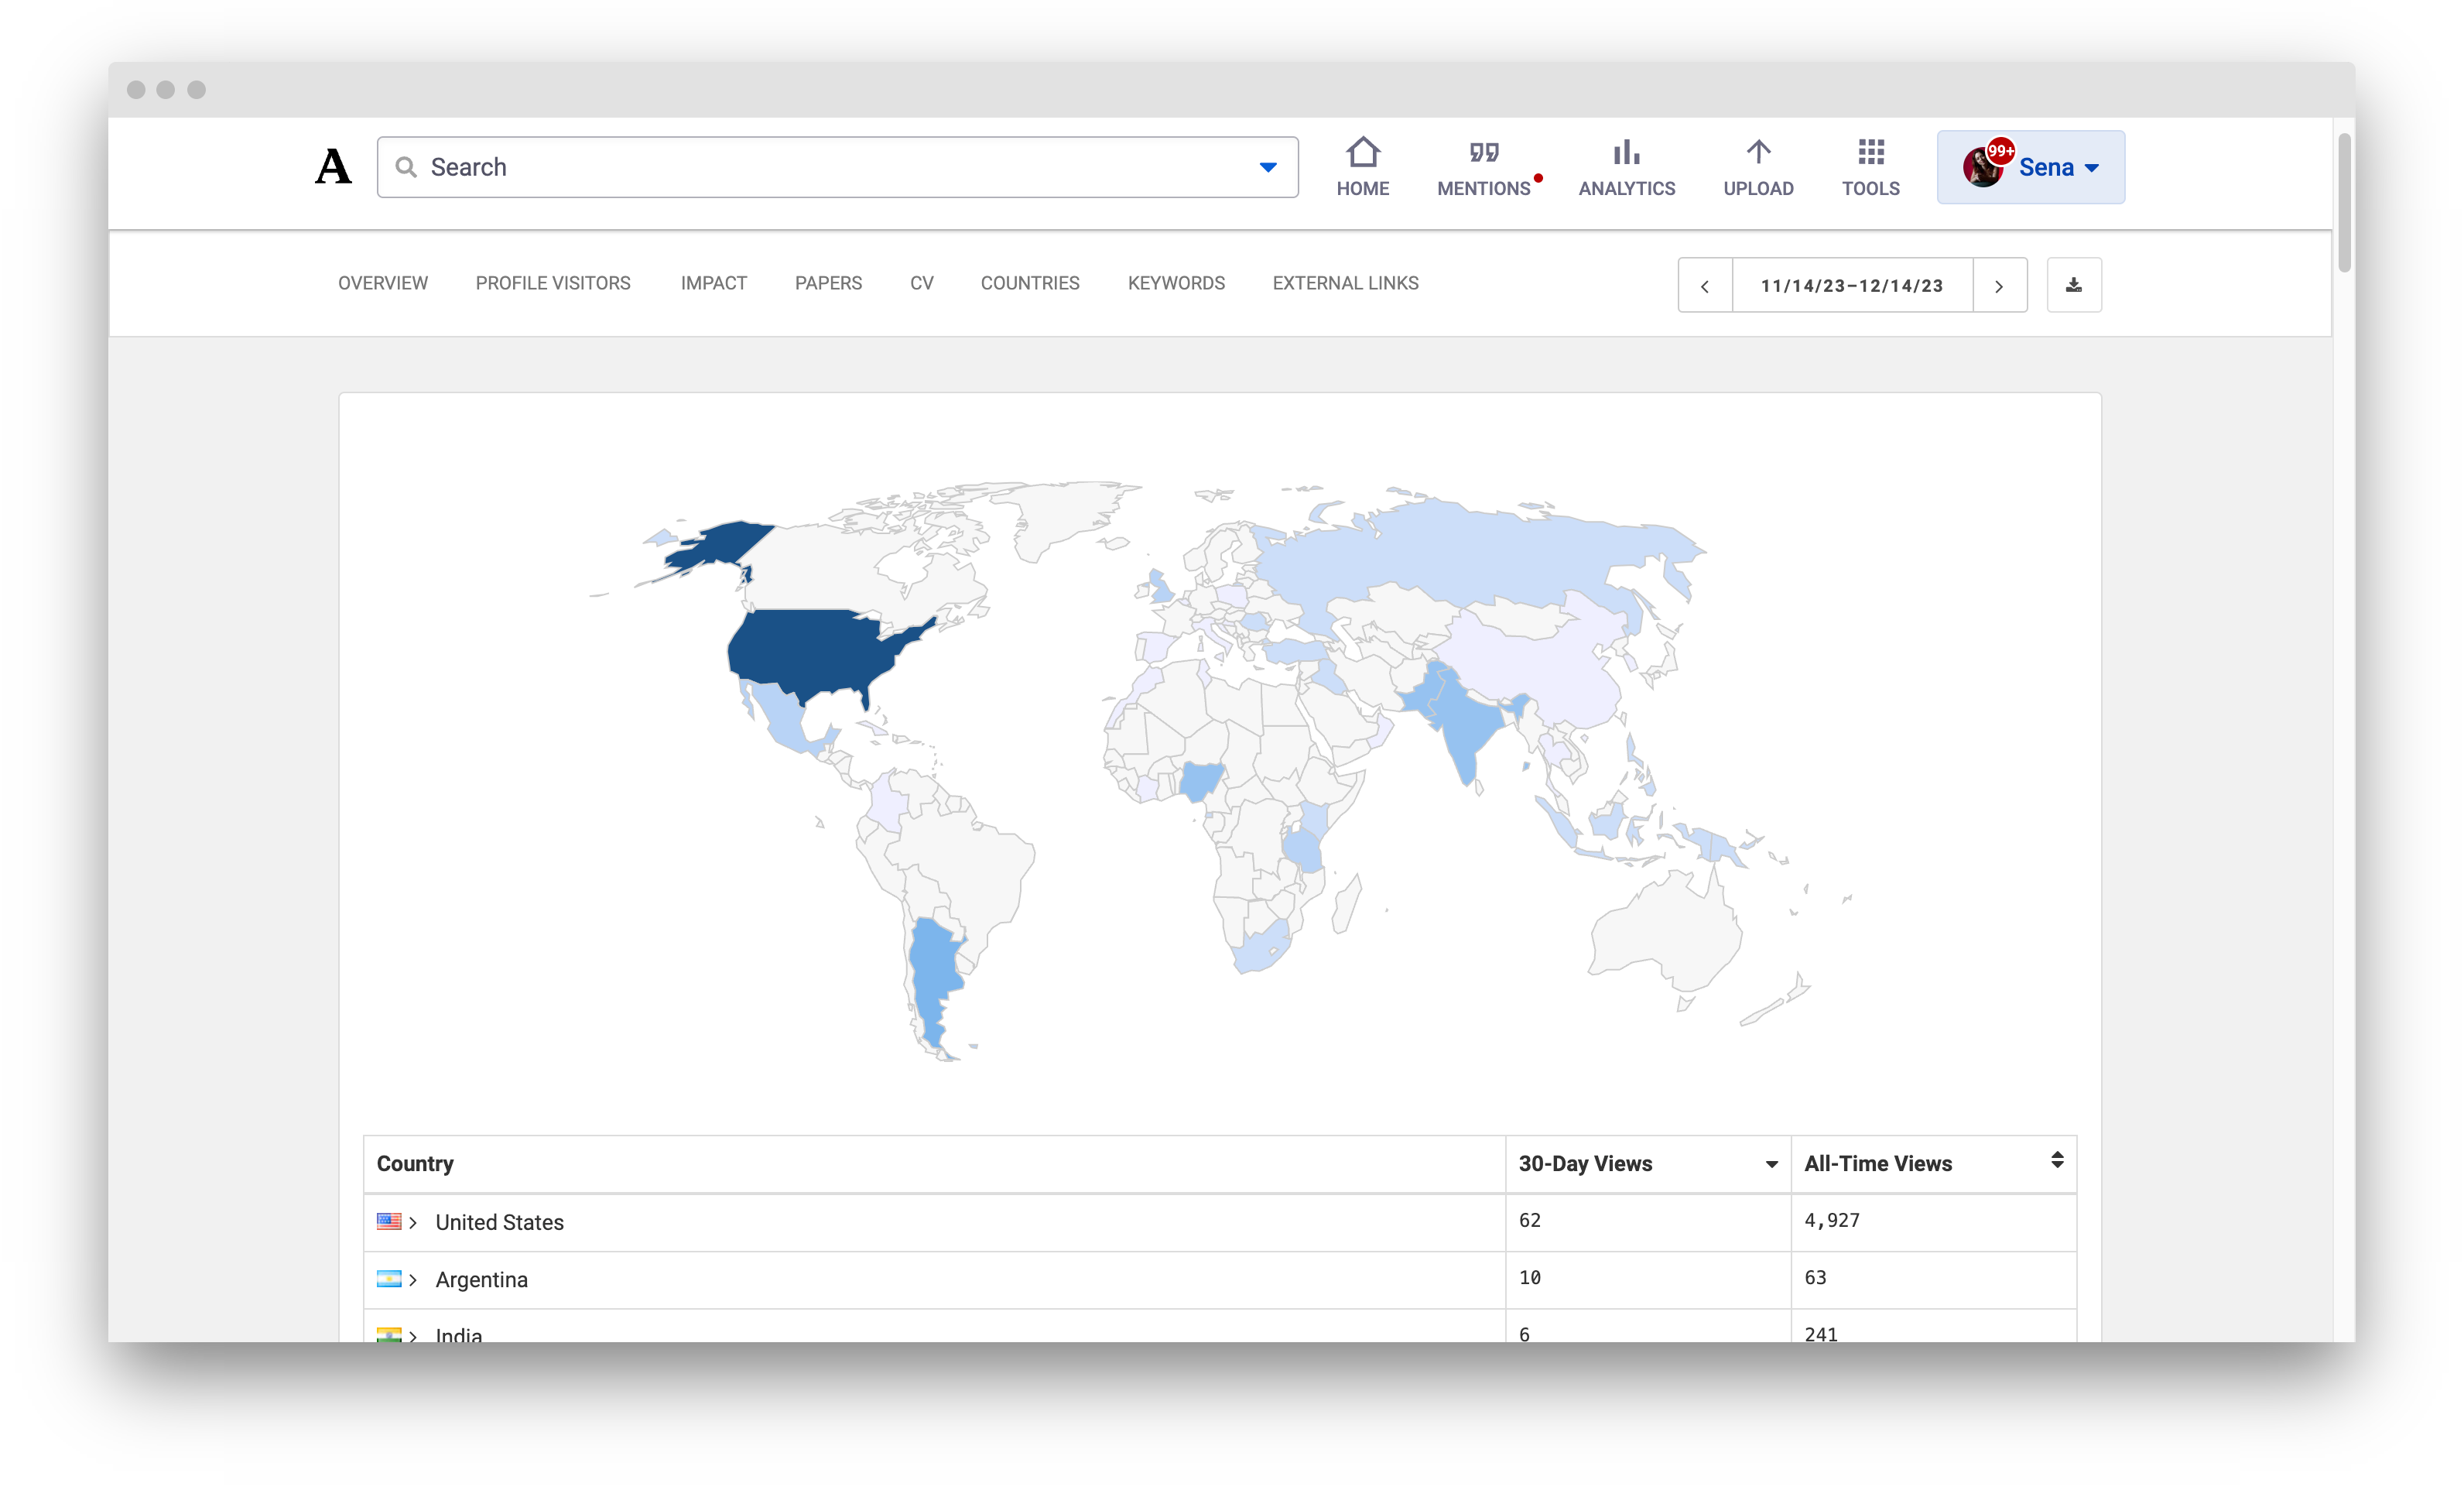
Task: Click the Argentina flag icon
Action: pos(389,1279)
